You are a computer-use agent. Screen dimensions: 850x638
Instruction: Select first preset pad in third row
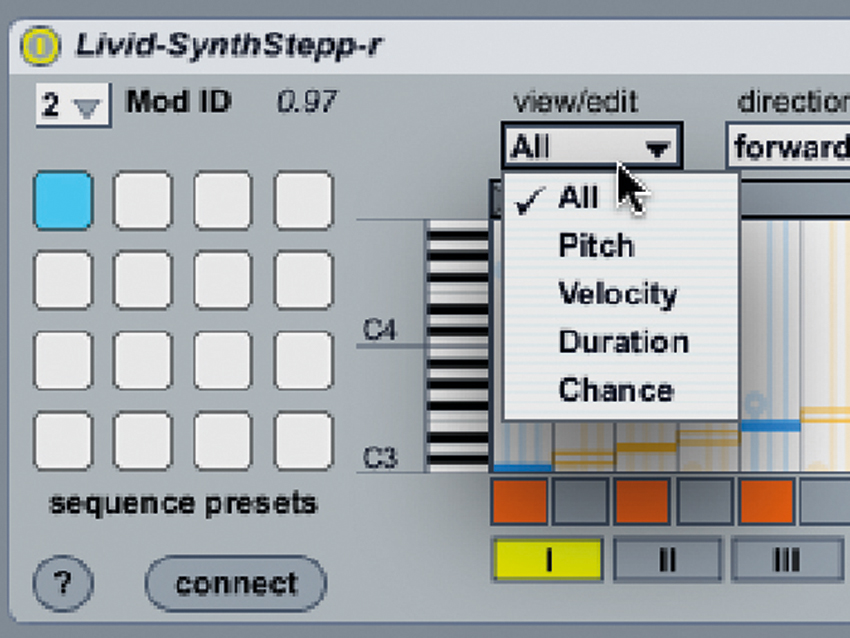(x=63, y=360)
